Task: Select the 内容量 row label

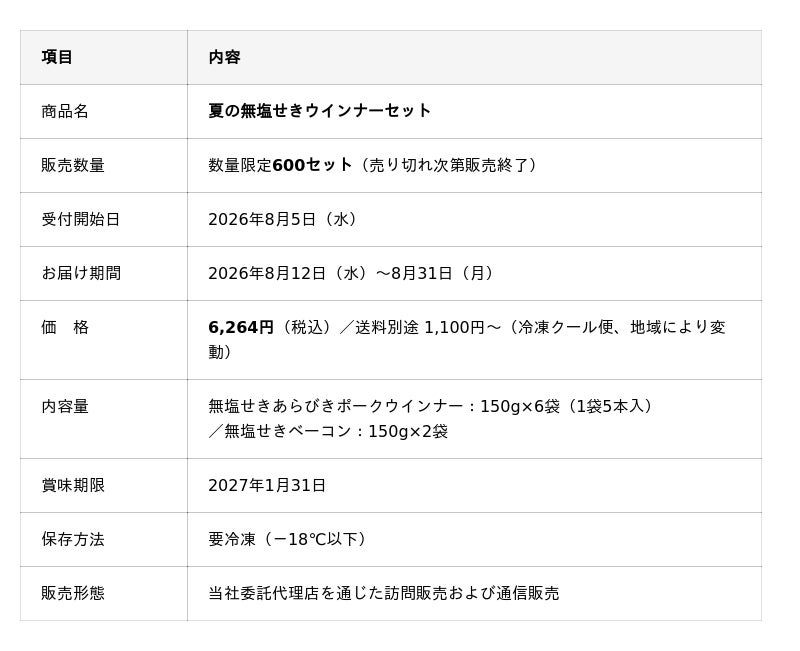Action: tap(65, 407)
